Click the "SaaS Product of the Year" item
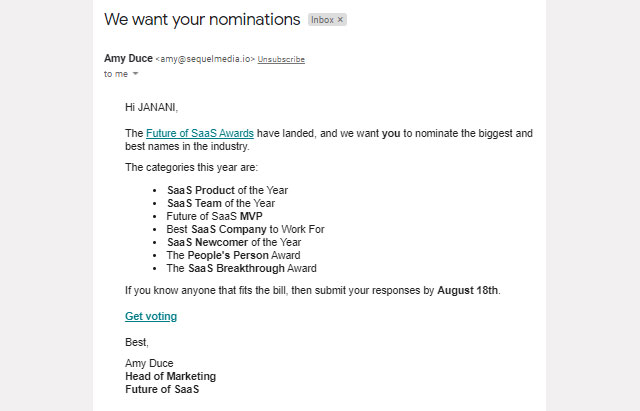This screenshot has height=411, width=640. click(227, 190)
